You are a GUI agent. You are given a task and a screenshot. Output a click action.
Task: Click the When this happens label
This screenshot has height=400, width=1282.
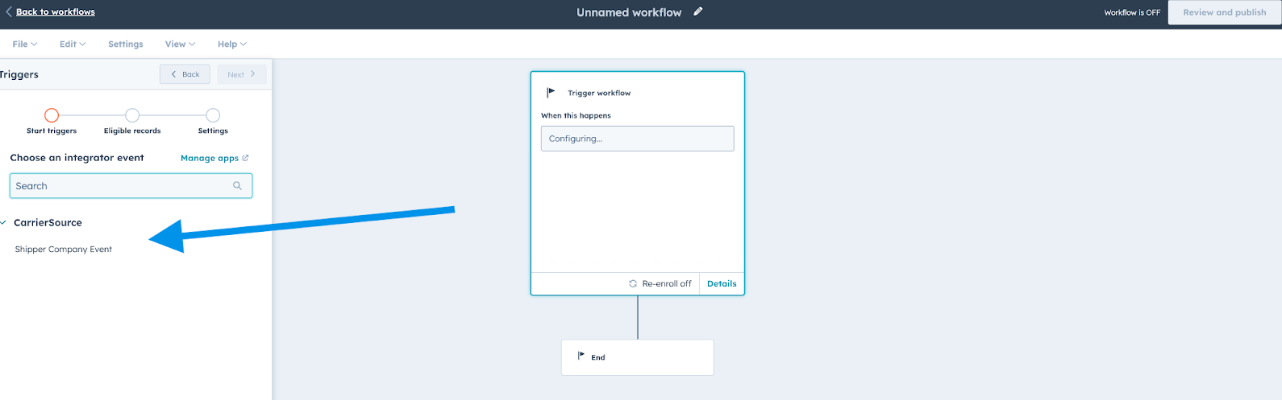(x=576, y=116)
